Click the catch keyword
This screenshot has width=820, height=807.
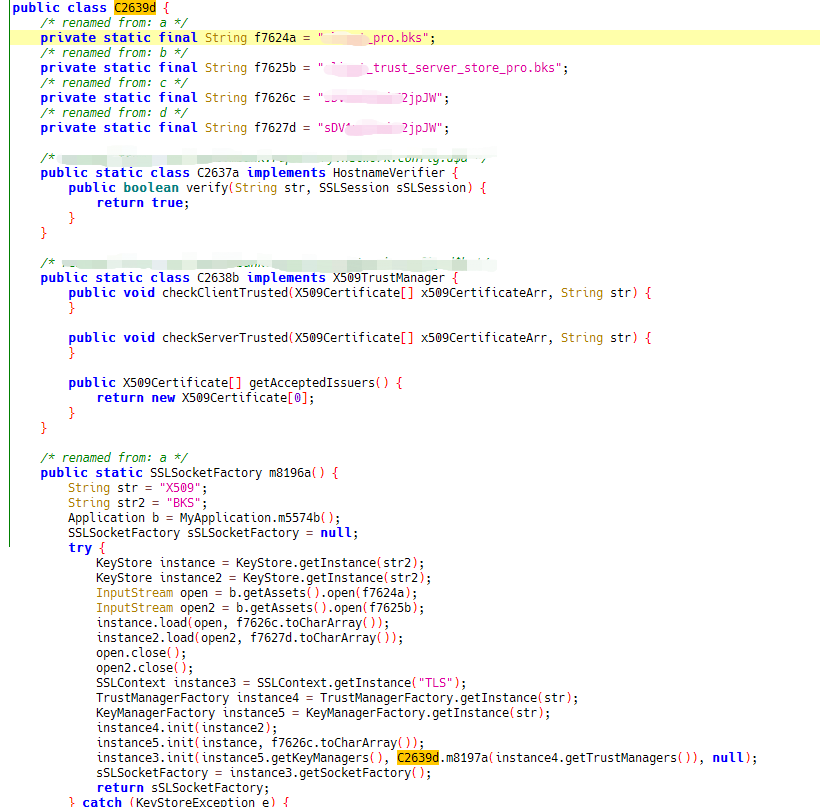102,802
